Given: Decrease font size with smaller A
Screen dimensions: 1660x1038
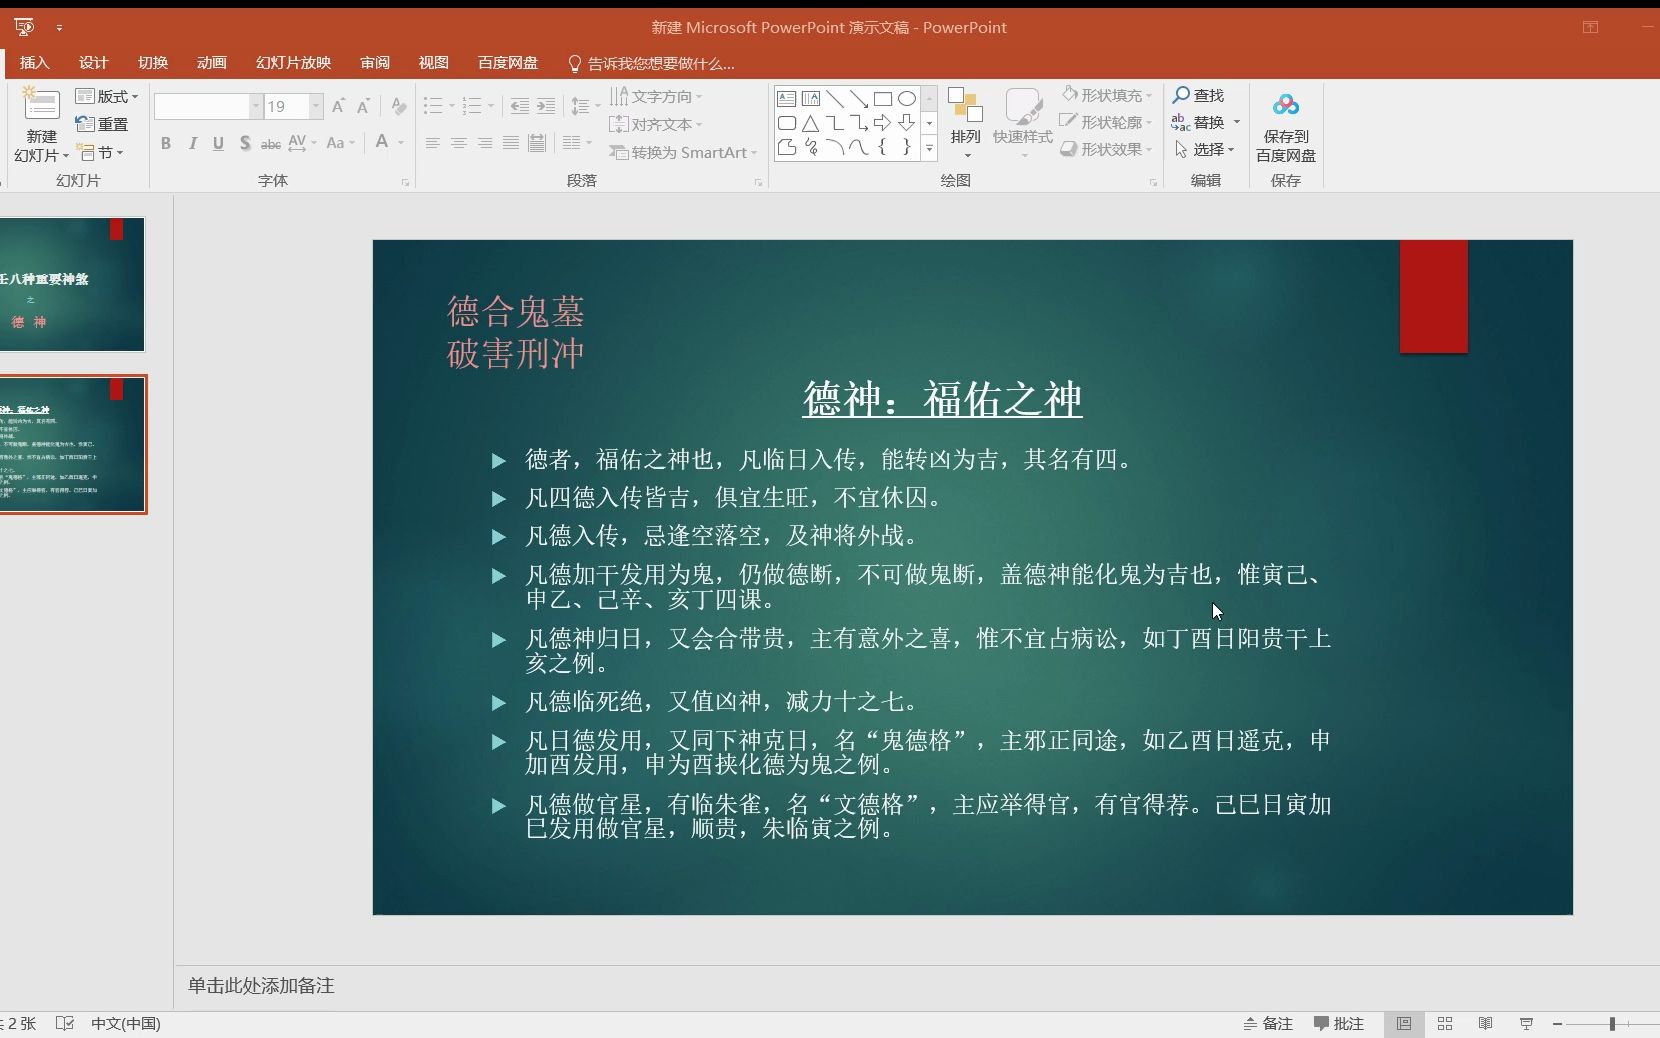Looking at the screenshot, I should point(363,106).
